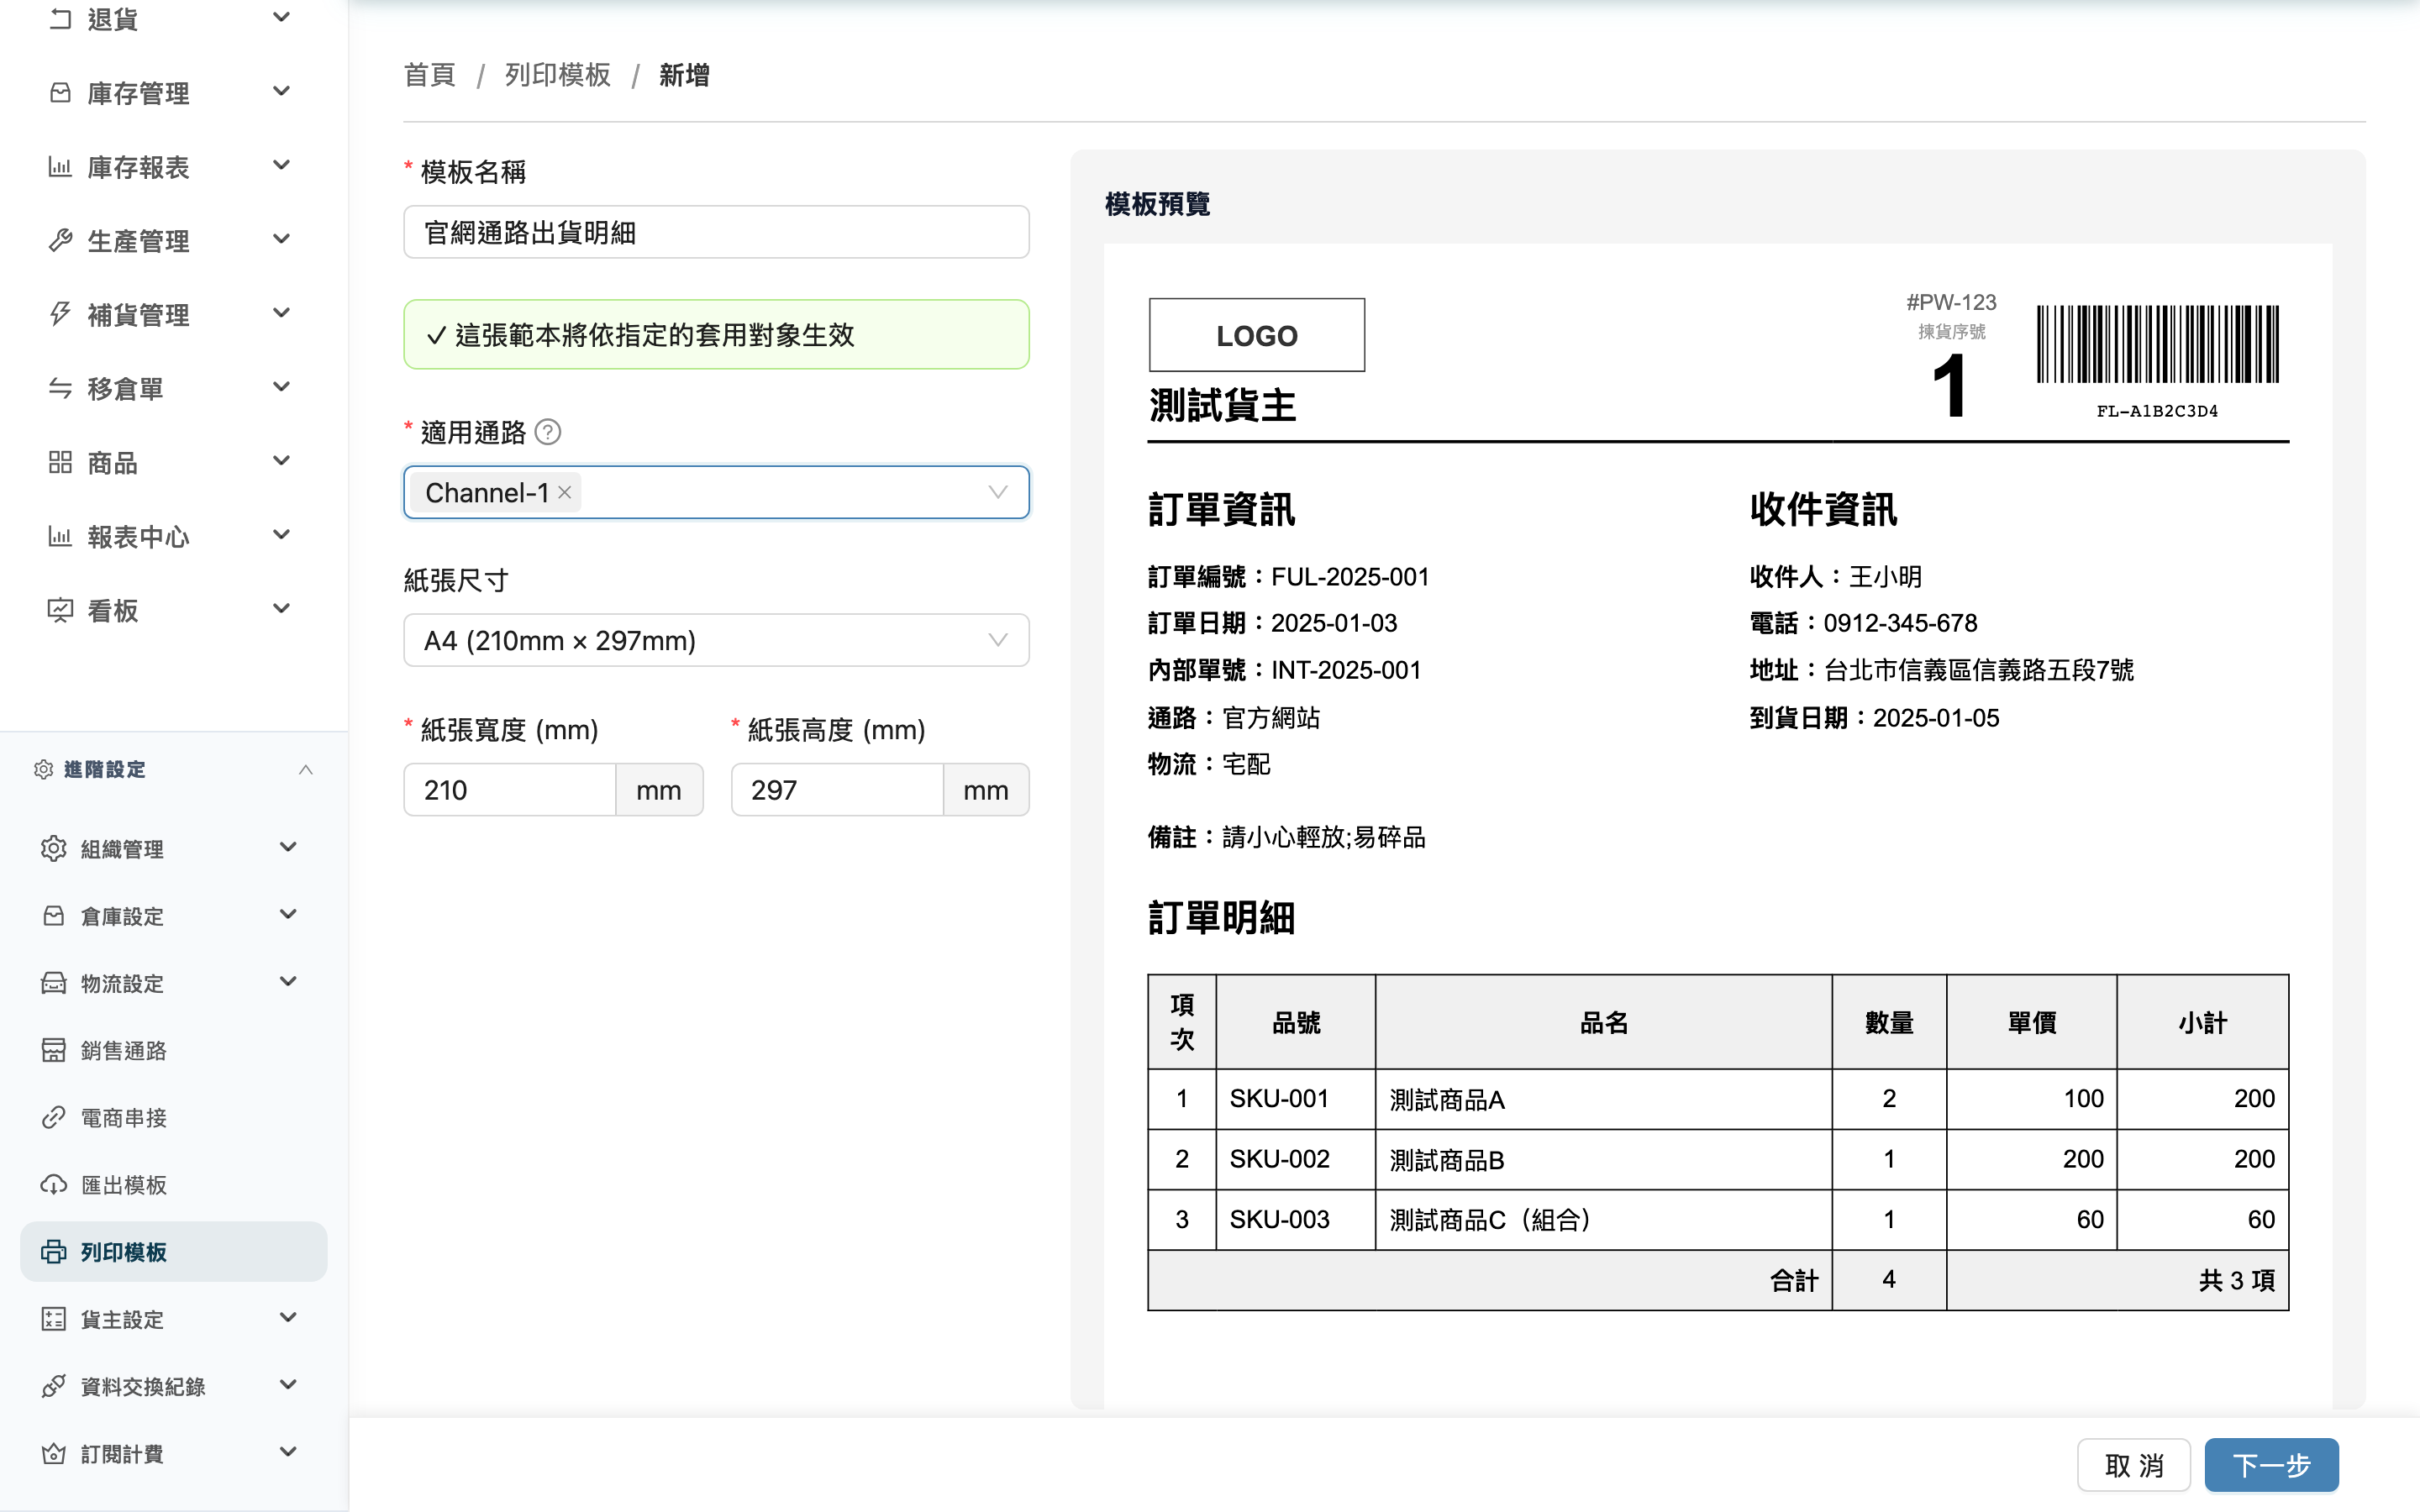Click the 生產管理 wrench icon
Image resolution: width=2420 pixels, height=1512 pixels.
[60, 241]
